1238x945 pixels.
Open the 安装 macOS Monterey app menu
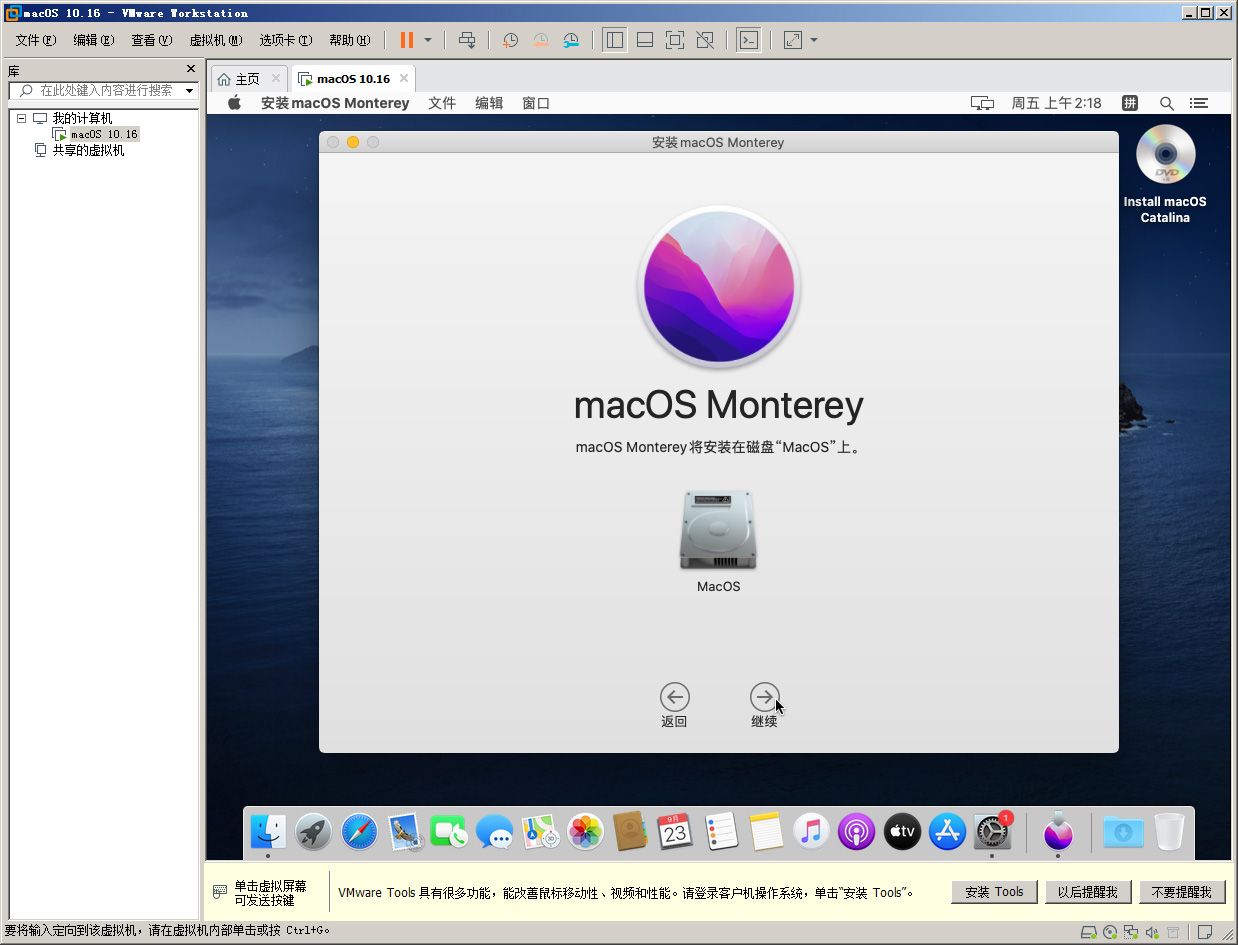[x=335, y=103]
